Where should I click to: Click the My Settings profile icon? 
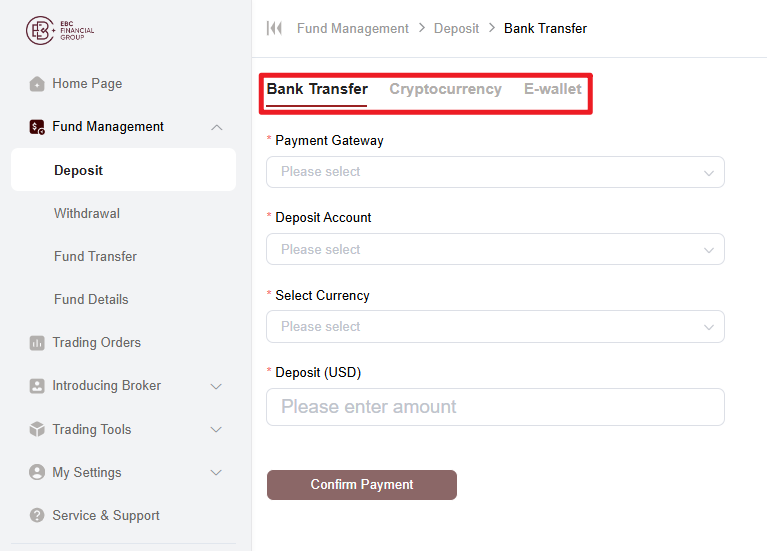tap(37, 472)
